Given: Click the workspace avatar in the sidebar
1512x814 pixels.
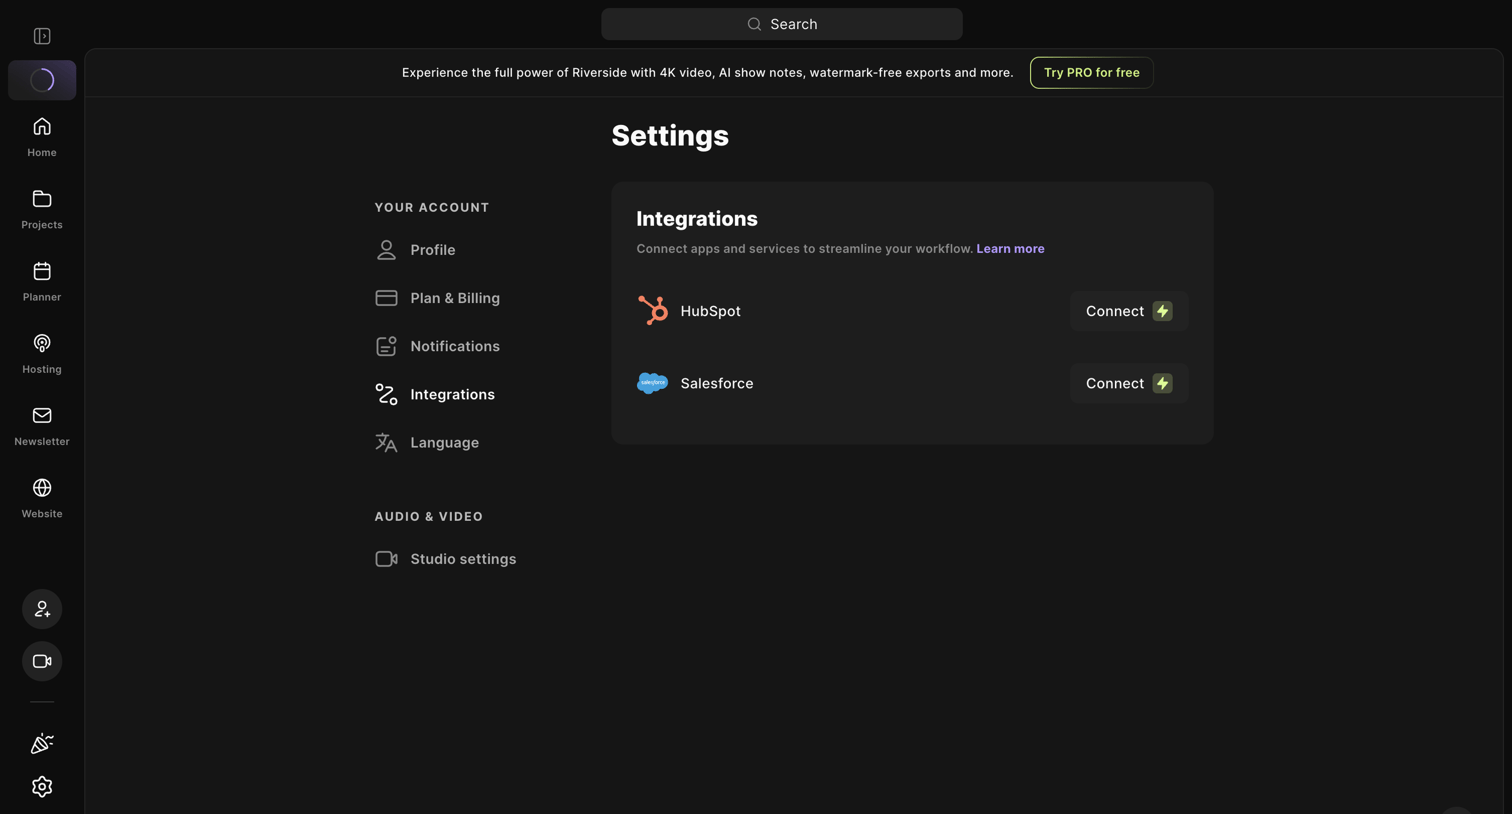Looking at the screenshot, I should click(42, 80).
